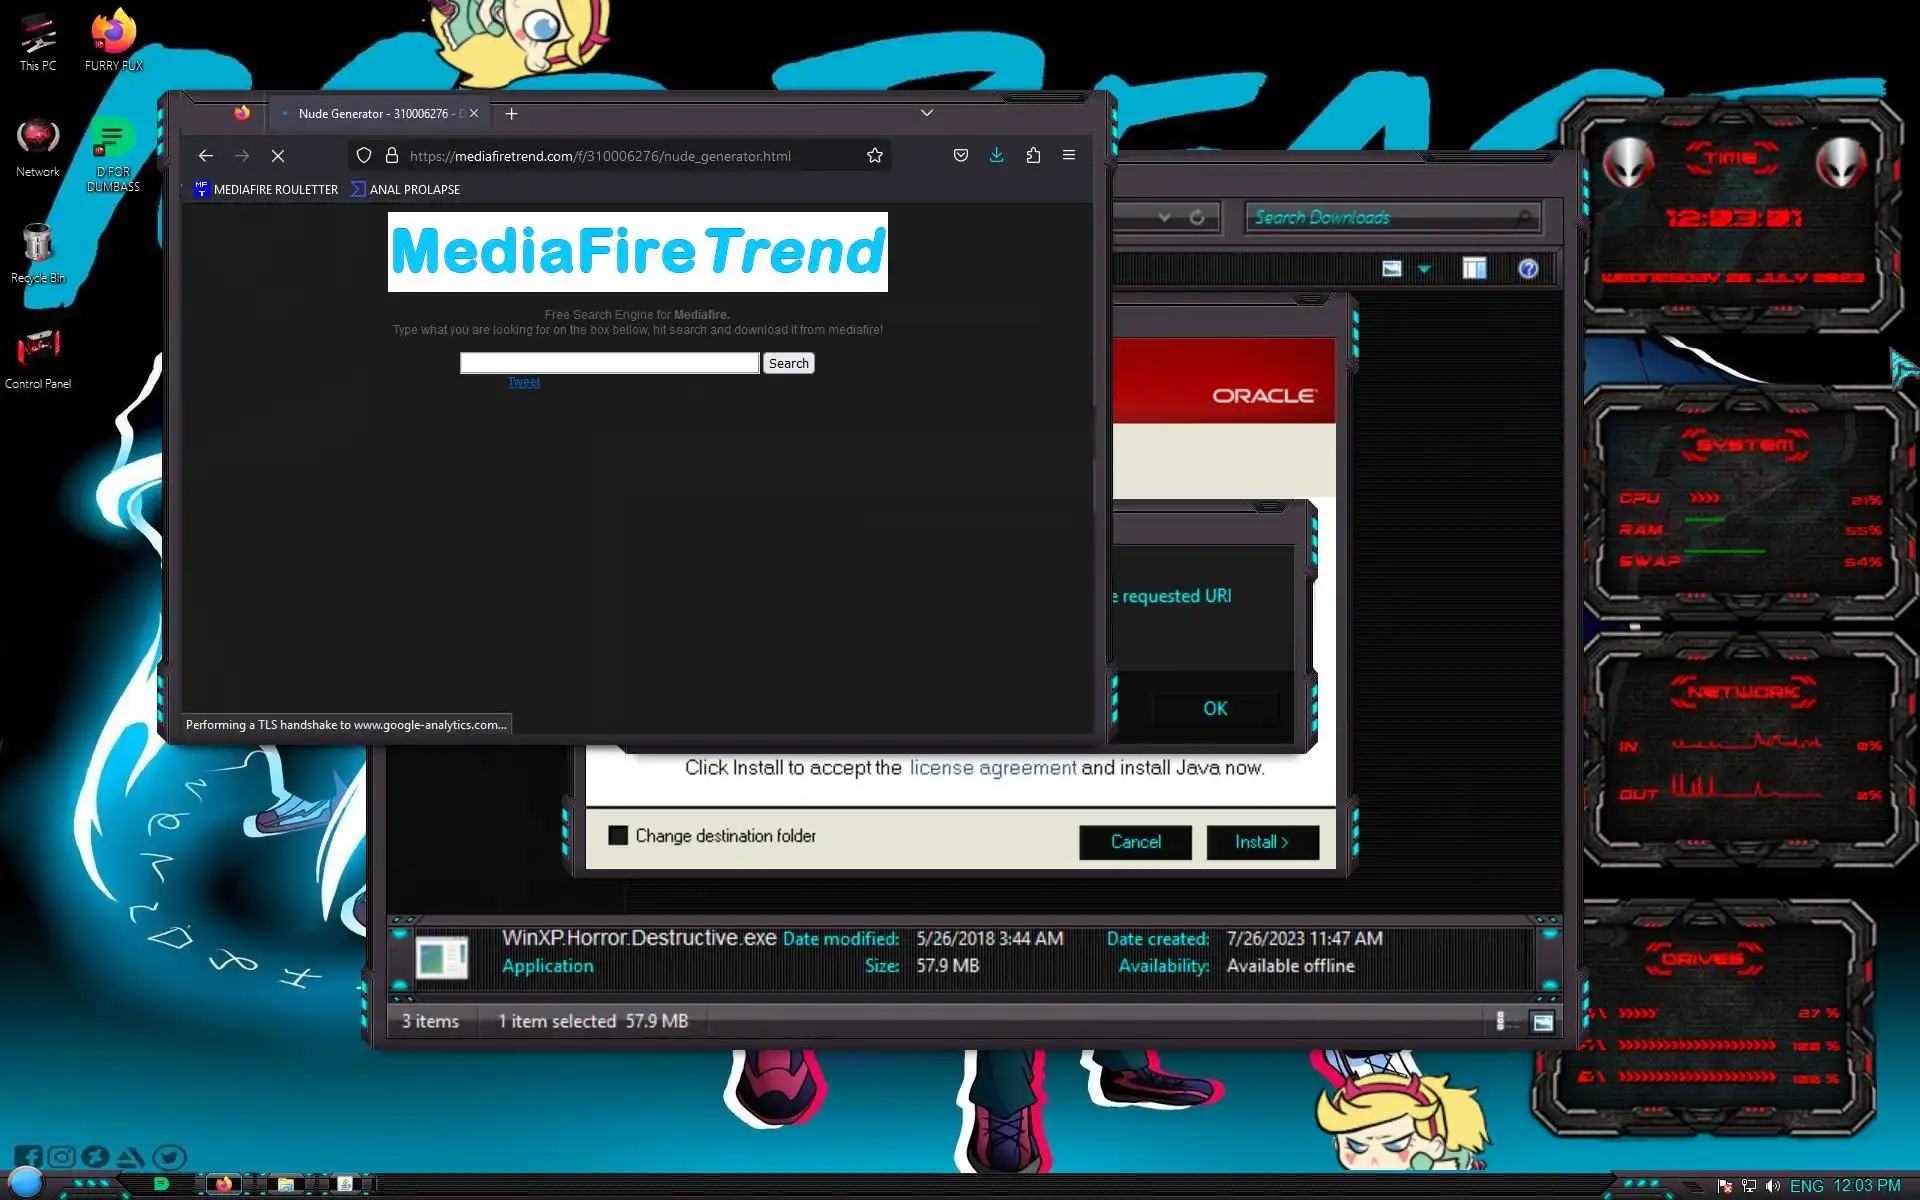Open a new Firefox tab

(511, 114)
